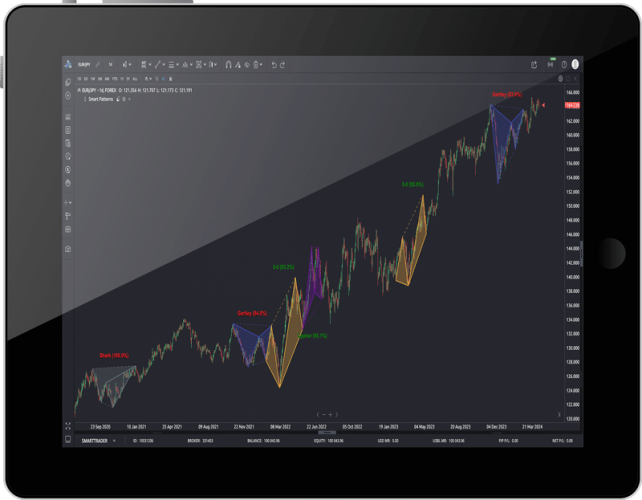The height and width of the screenshot is (500, 642).
Task: Open the community people icon in sidebar
Action: (68, 117)
